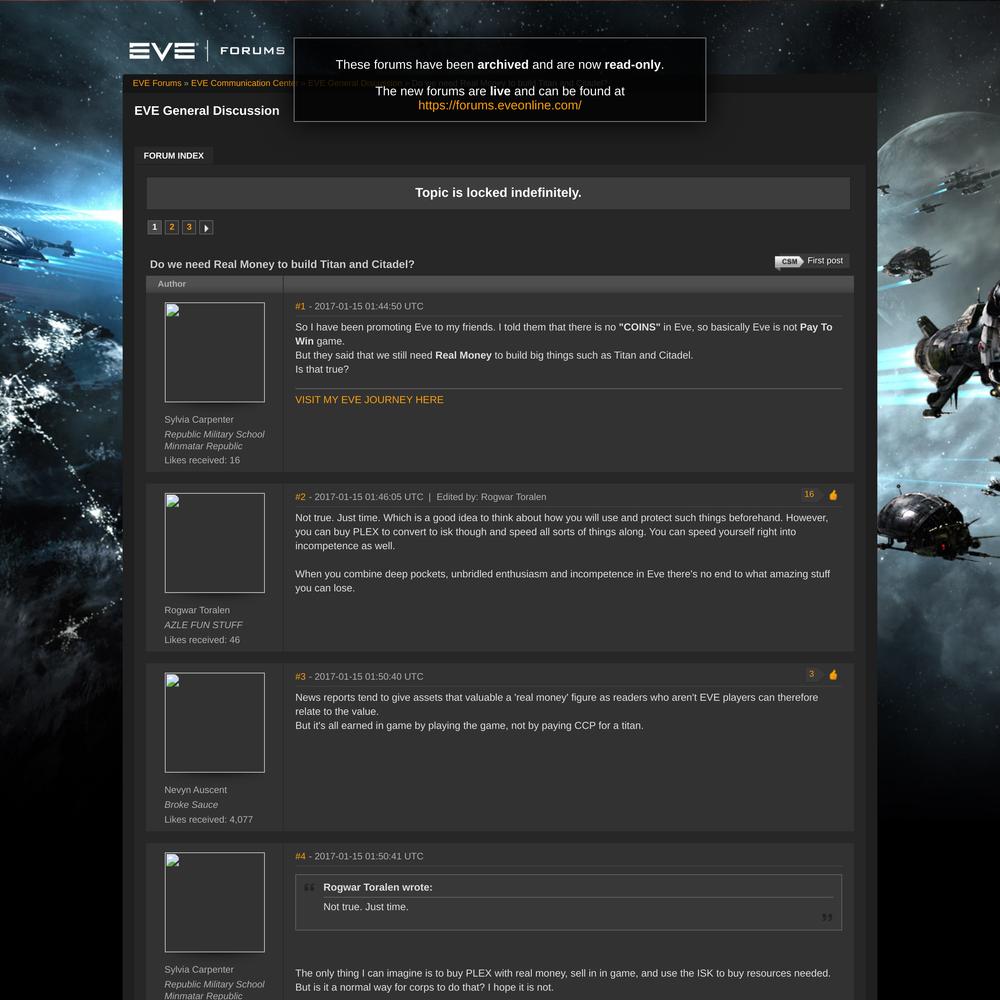
Task: Click the like count 3 on post #3
Action: [x=811, y=674]
